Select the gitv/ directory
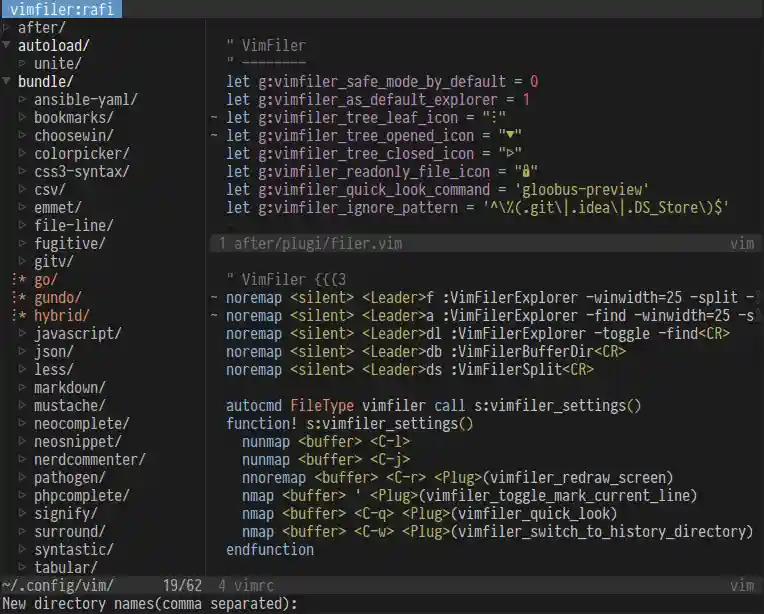Image resolution: width=764 pixels, height=614 pixels. 54,261
